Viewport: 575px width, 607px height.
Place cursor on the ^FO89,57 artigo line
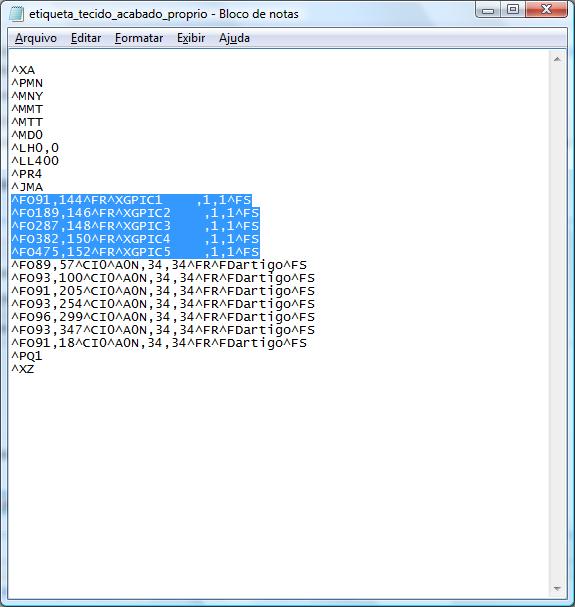tap(159, 265)
